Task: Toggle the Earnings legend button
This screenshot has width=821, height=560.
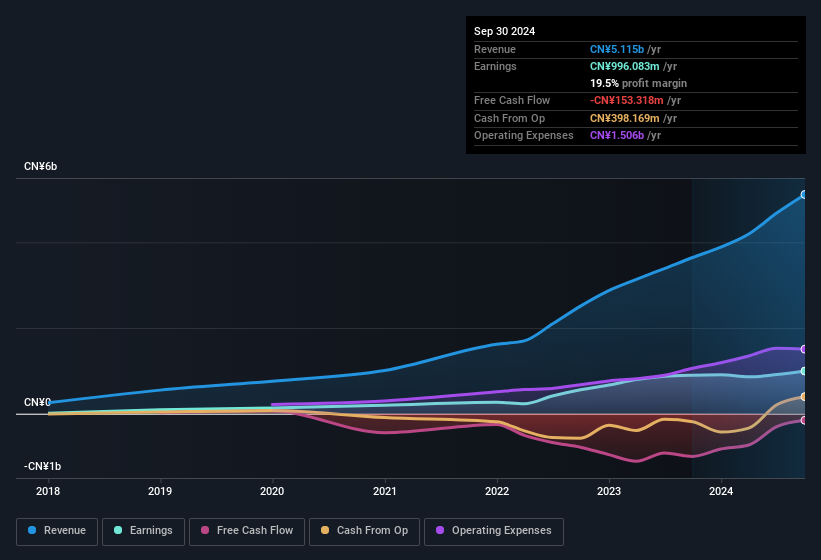Action: pos(143,531)
